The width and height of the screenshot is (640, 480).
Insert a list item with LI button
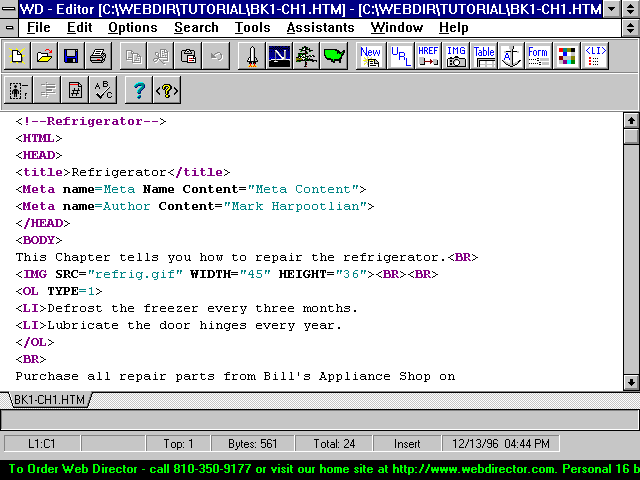(594, 56)
